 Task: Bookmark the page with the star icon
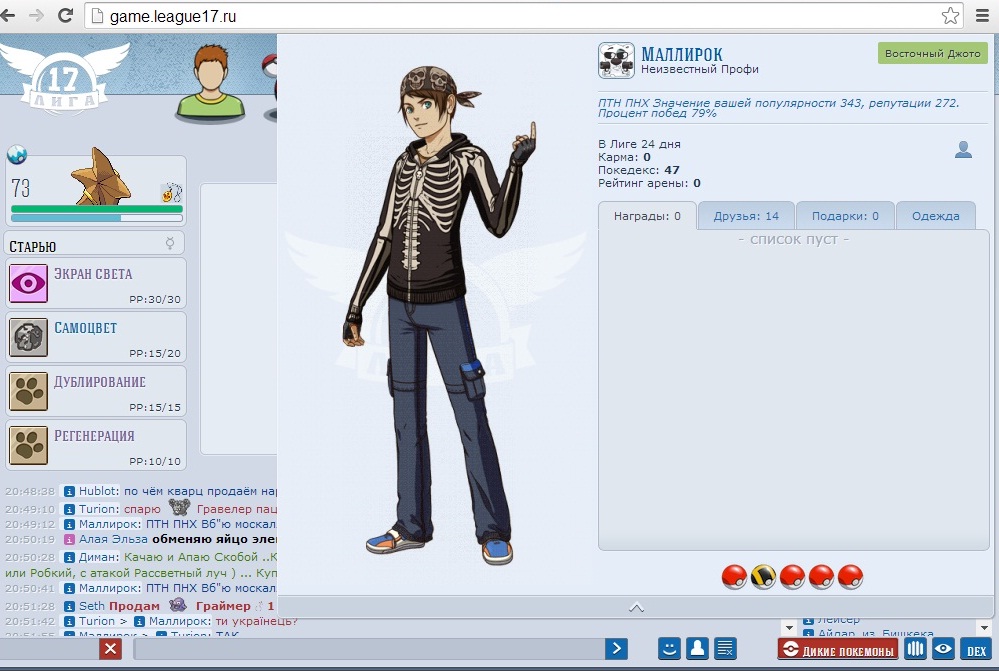click(x=950, y=15)
